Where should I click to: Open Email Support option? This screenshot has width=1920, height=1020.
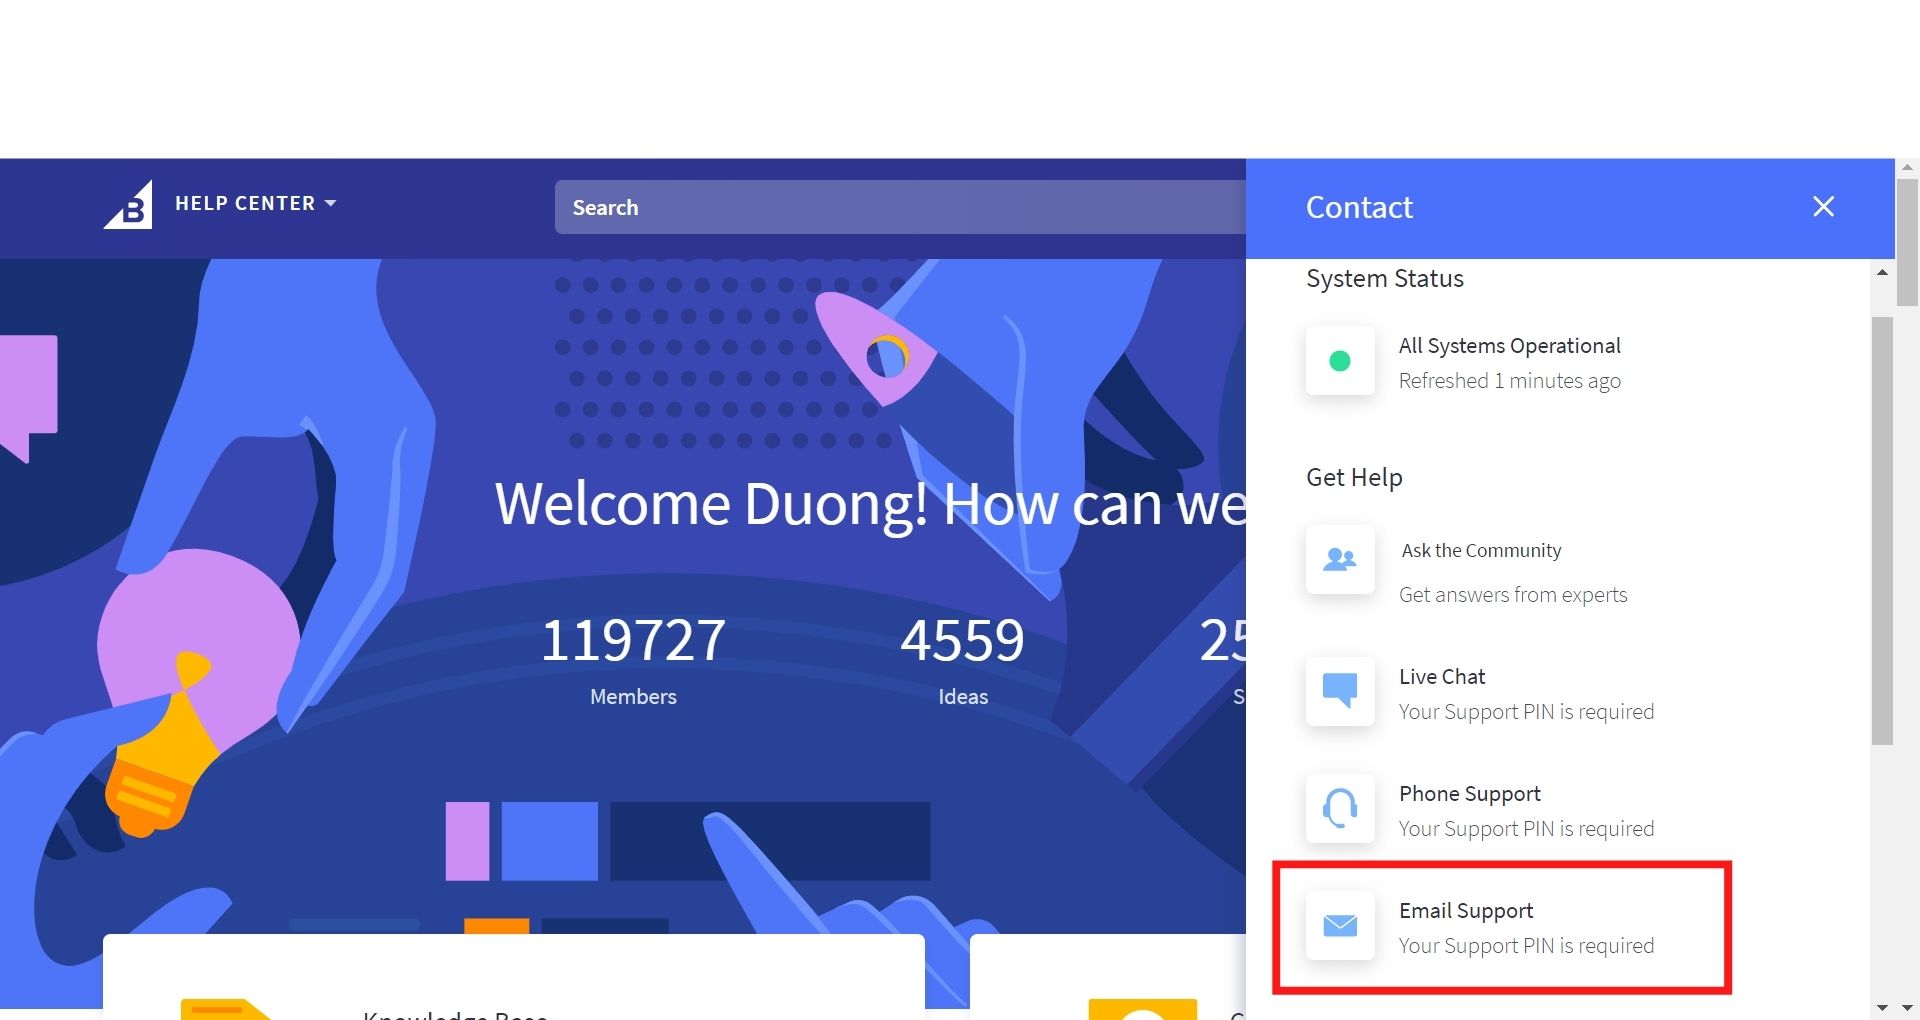coord(1466,911)
